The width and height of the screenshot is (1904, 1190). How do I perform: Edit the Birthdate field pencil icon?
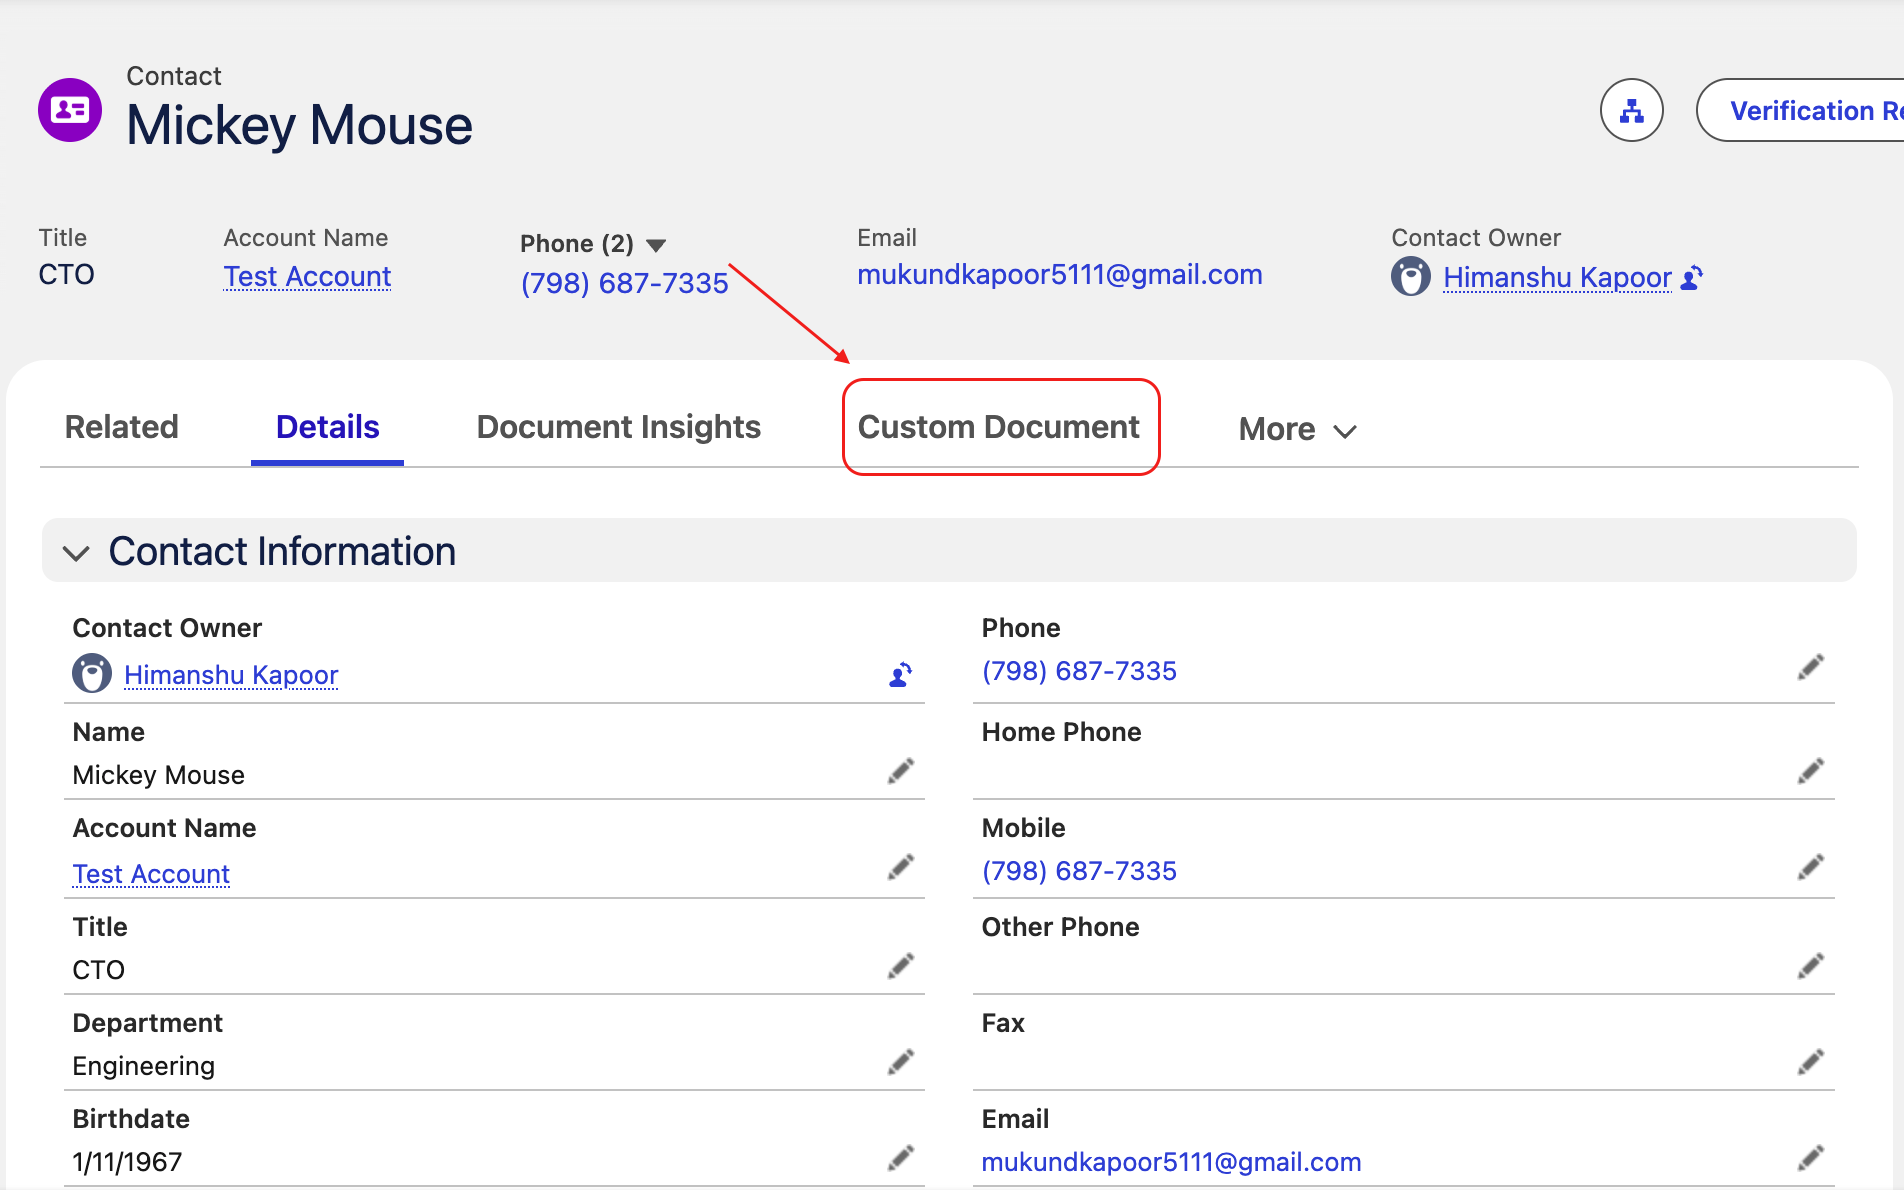pos(901,1158)
